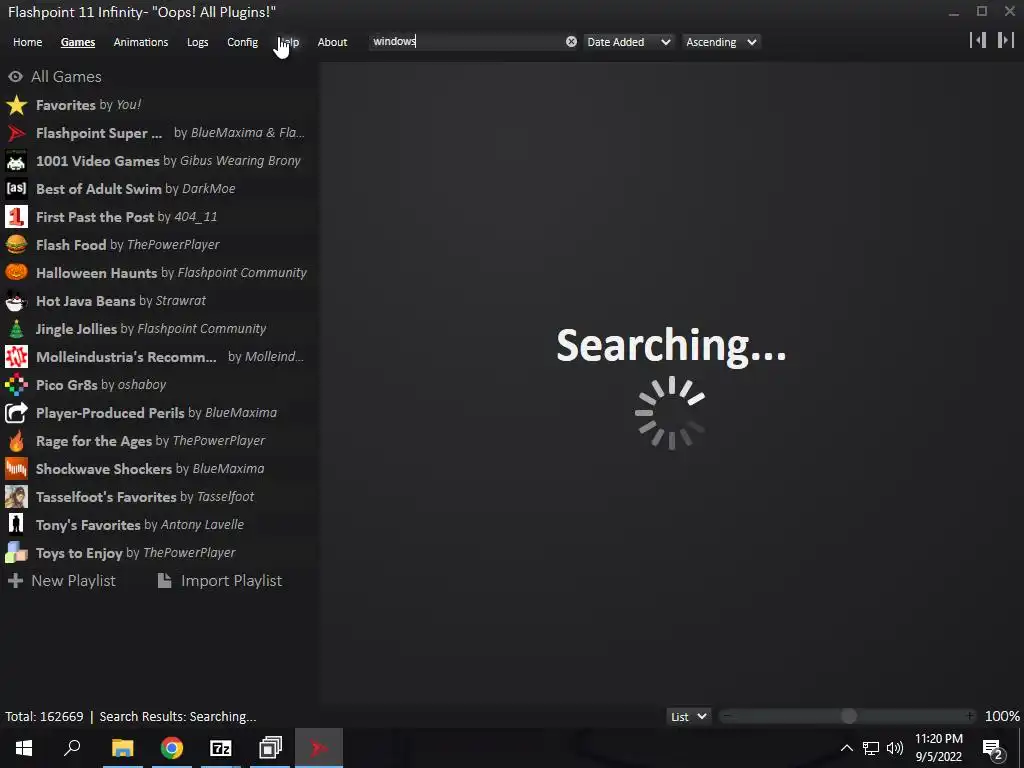Click the plus icon beside New Playlist
The height and width of the screenshot is (768, 1024).
pos(16,581)
